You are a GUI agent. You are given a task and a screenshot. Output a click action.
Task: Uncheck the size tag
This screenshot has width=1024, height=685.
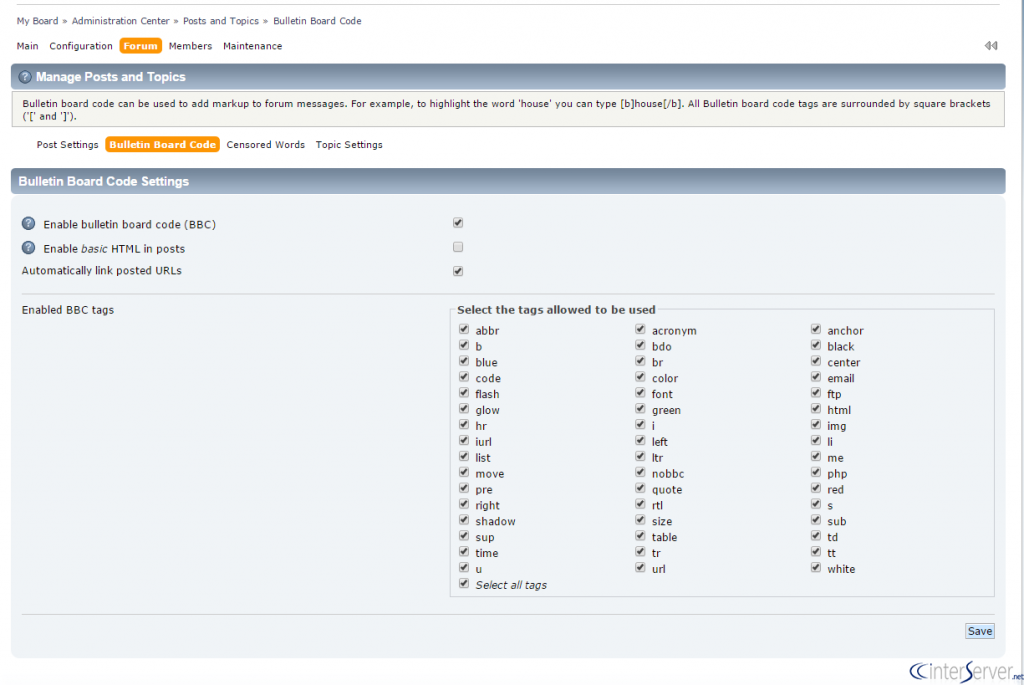point(640,520)
